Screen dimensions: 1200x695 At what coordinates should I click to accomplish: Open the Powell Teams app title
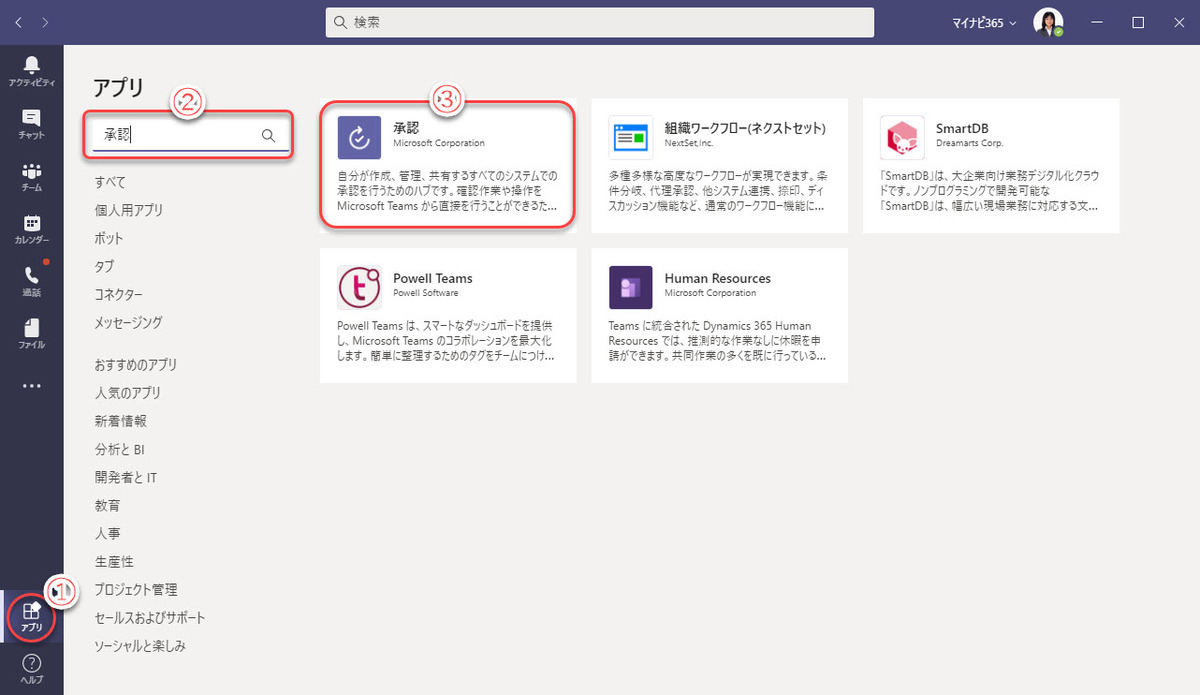point(433,278)
